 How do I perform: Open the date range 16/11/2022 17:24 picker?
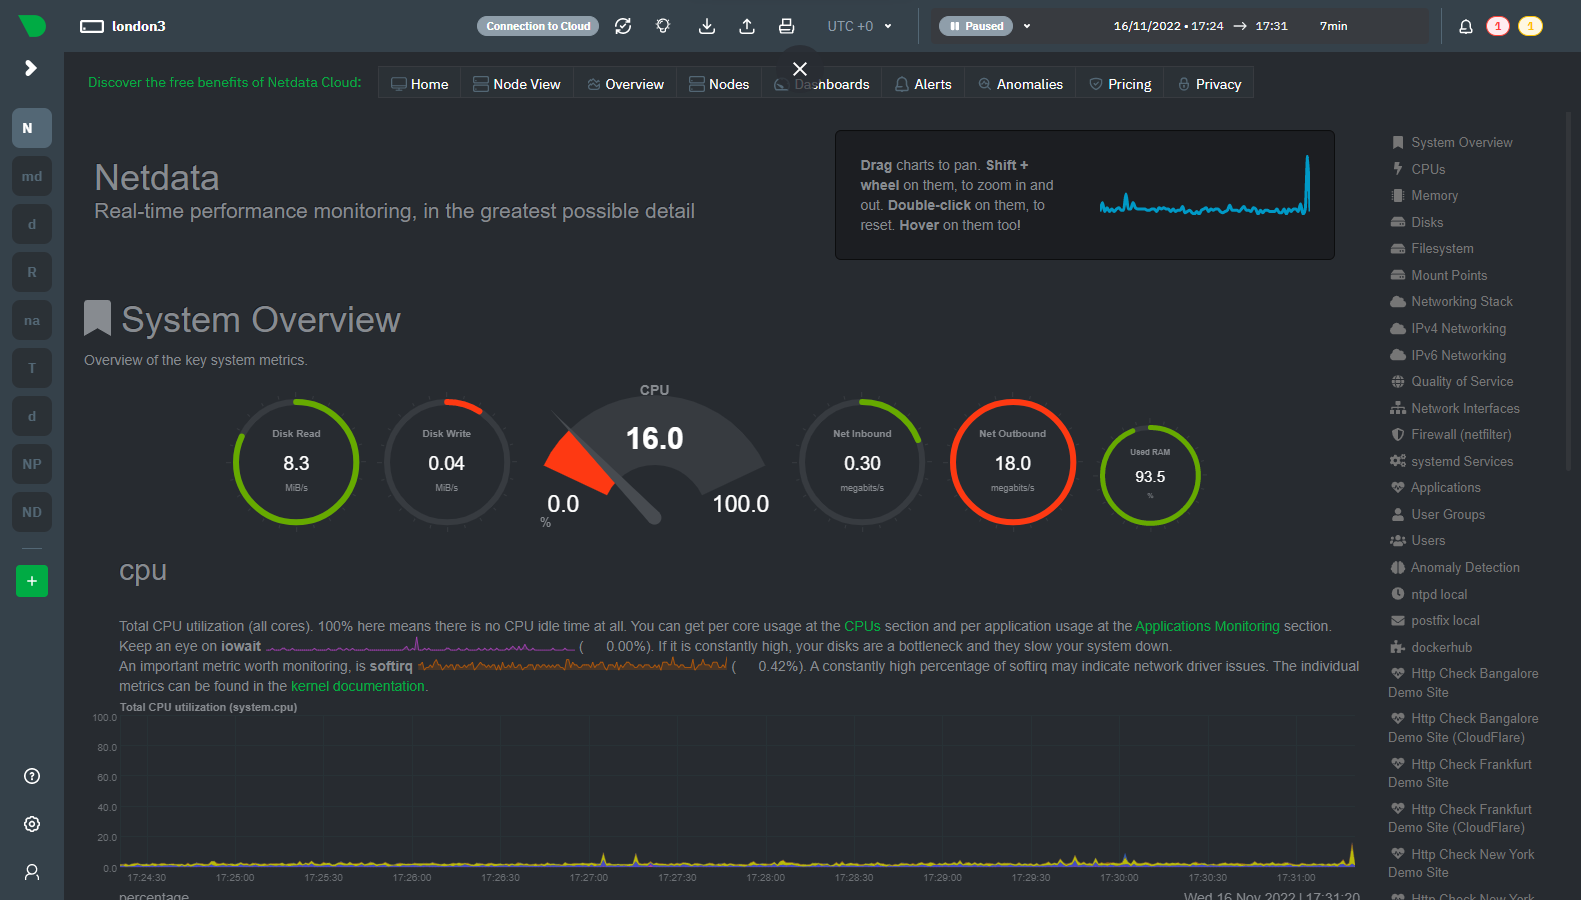tap(1200, 26)
